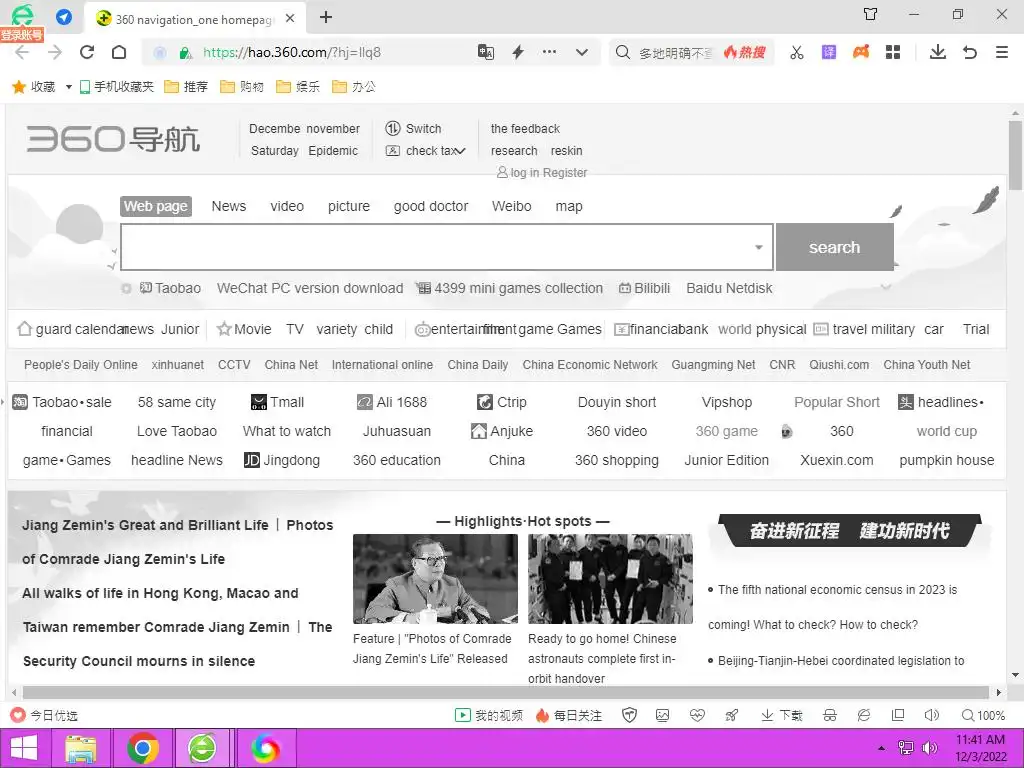
Task: Expand the address bar dropdown chevron
Action: tap(582, 52)
